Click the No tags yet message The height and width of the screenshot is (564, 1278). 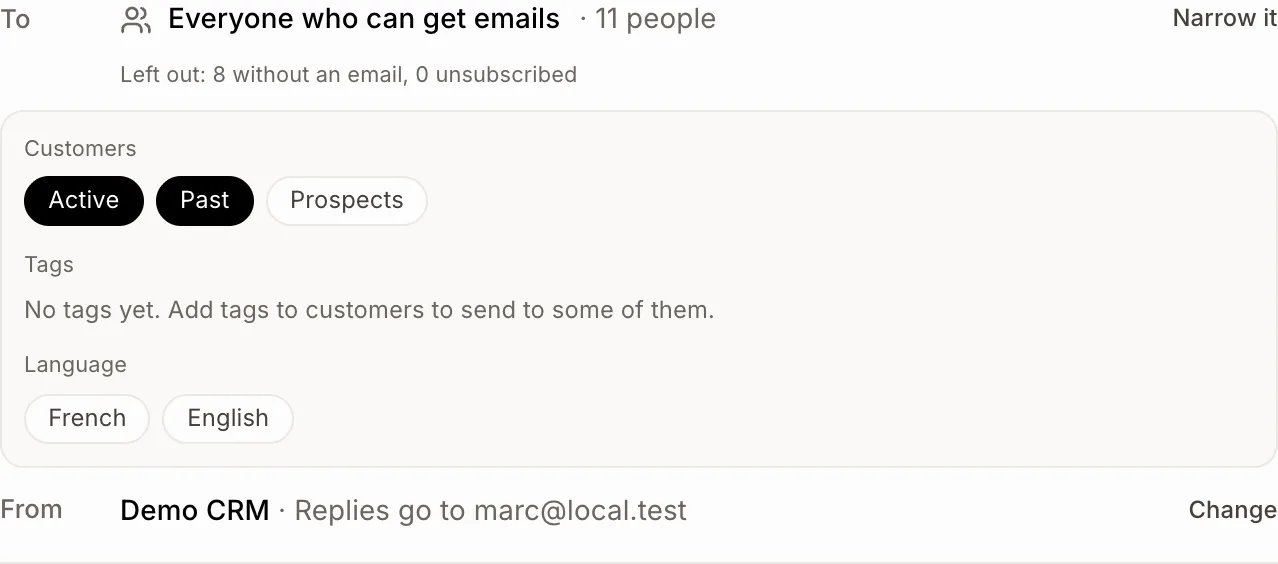coord(369,310)
